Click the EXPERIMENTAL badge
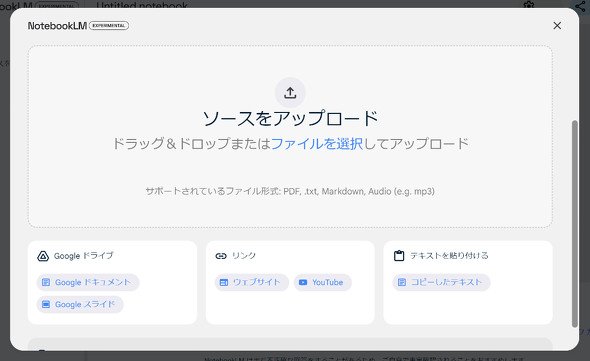 (x=109, y=26)
